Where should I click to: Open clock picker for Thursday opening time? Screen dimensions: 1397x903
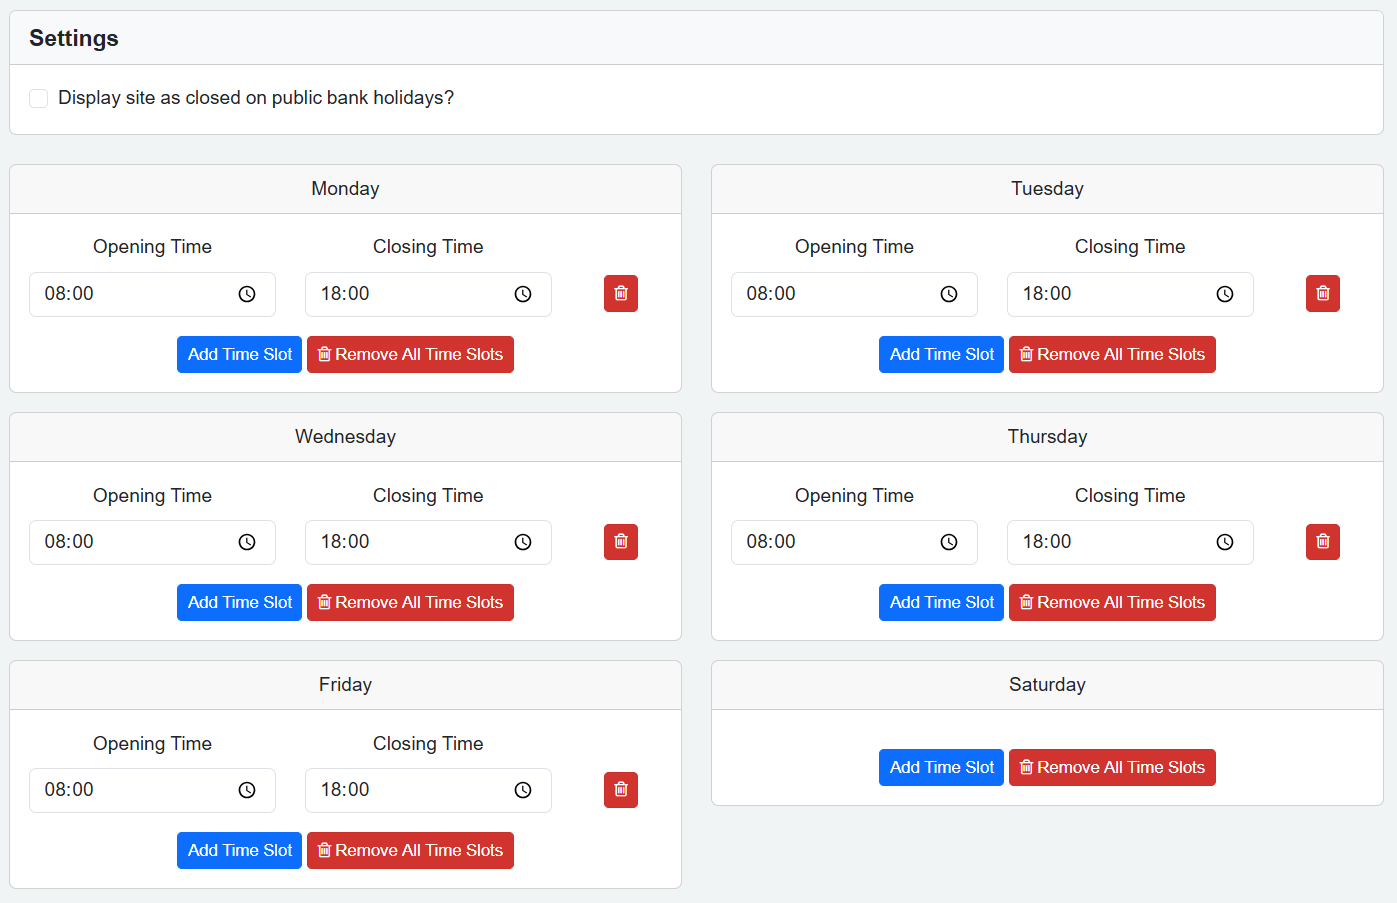point(948,542)
